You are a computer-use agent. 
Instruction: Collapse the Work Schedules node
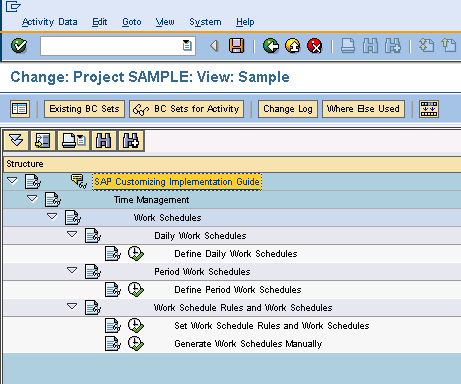(52, 216)
